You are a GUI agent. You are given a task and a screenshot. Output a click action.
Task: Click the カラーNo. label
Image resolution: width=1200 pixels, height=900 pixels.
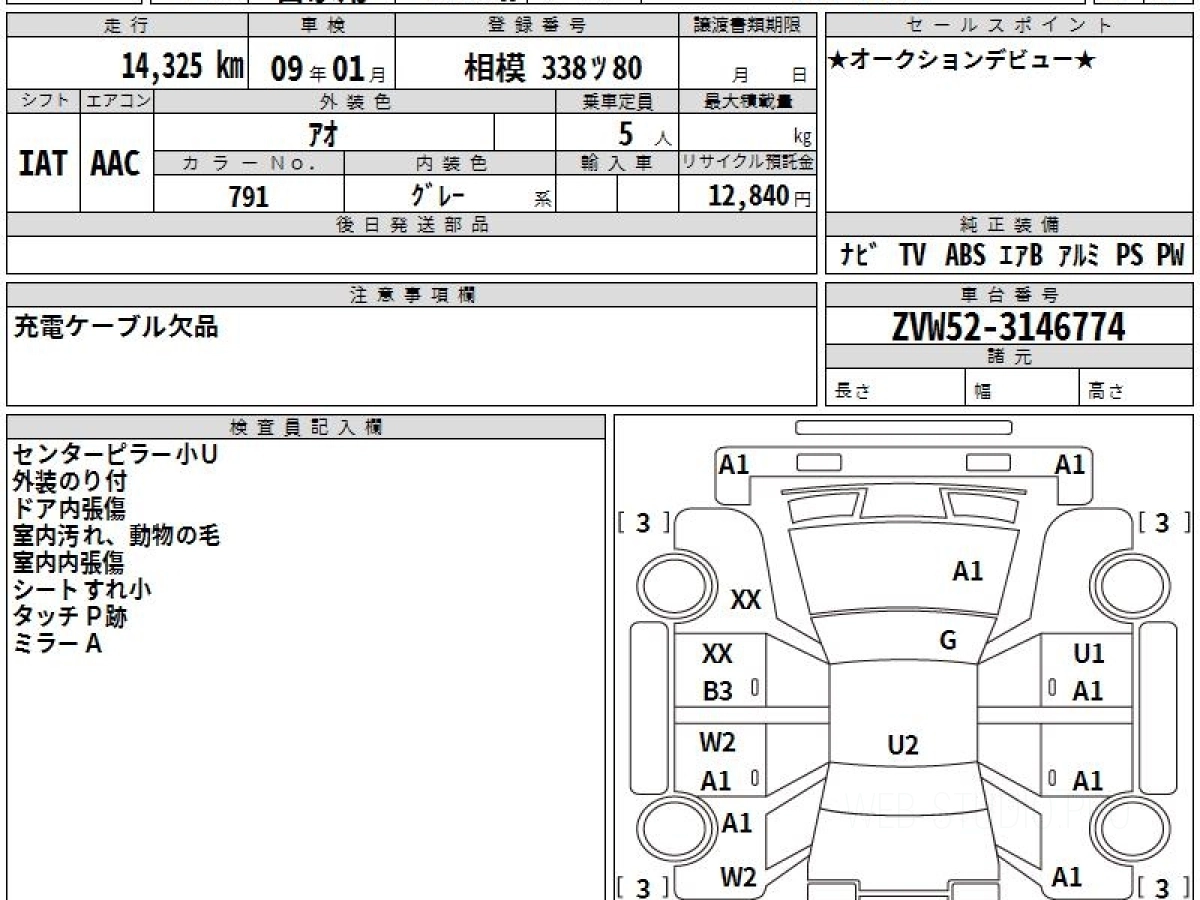[x=249, y=163]
